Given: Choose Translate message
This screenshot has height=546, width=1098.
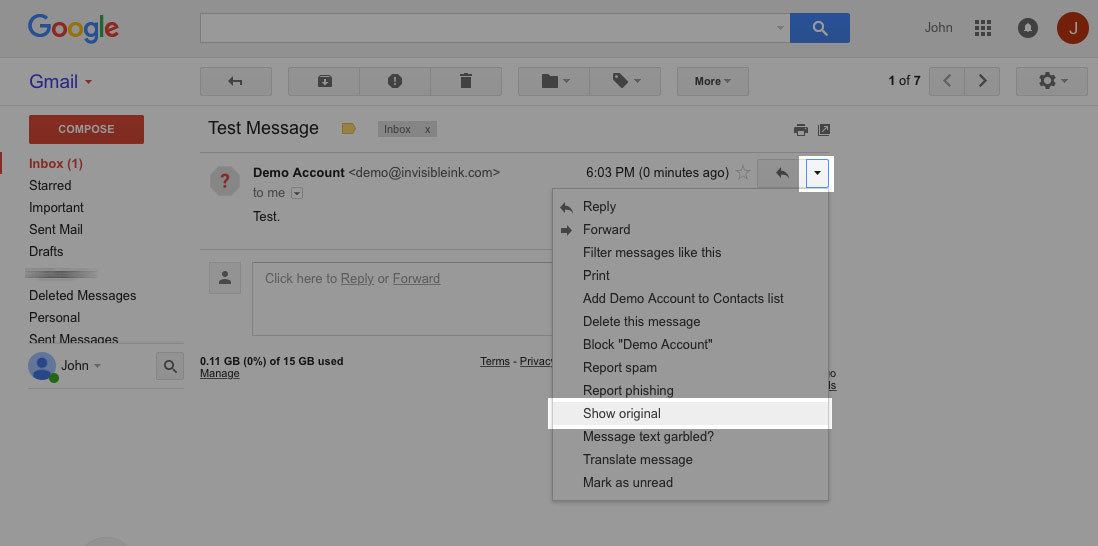Looking at the screenshot, I should click(x=690, y=459).
